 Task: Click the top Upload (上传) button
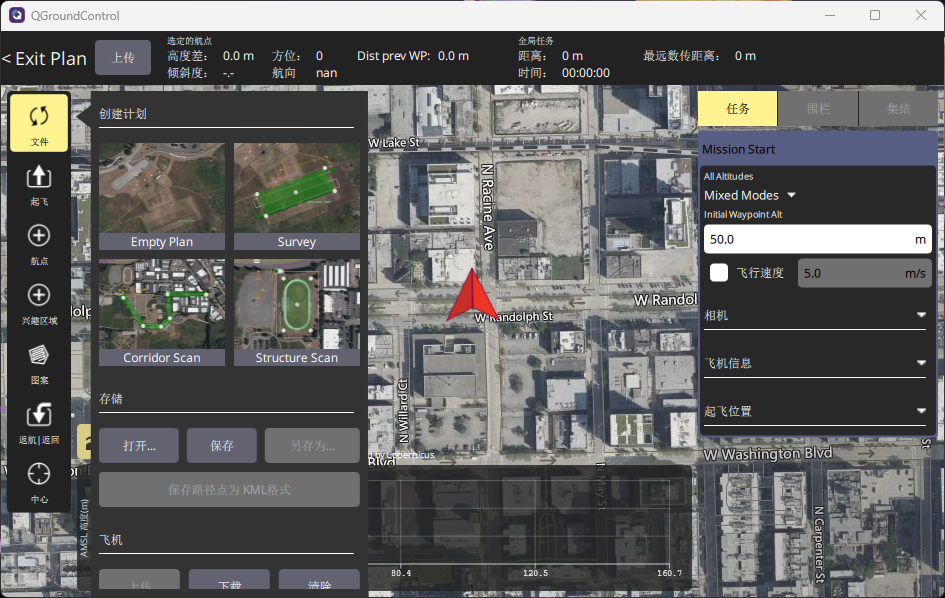[x=123, y=58]
